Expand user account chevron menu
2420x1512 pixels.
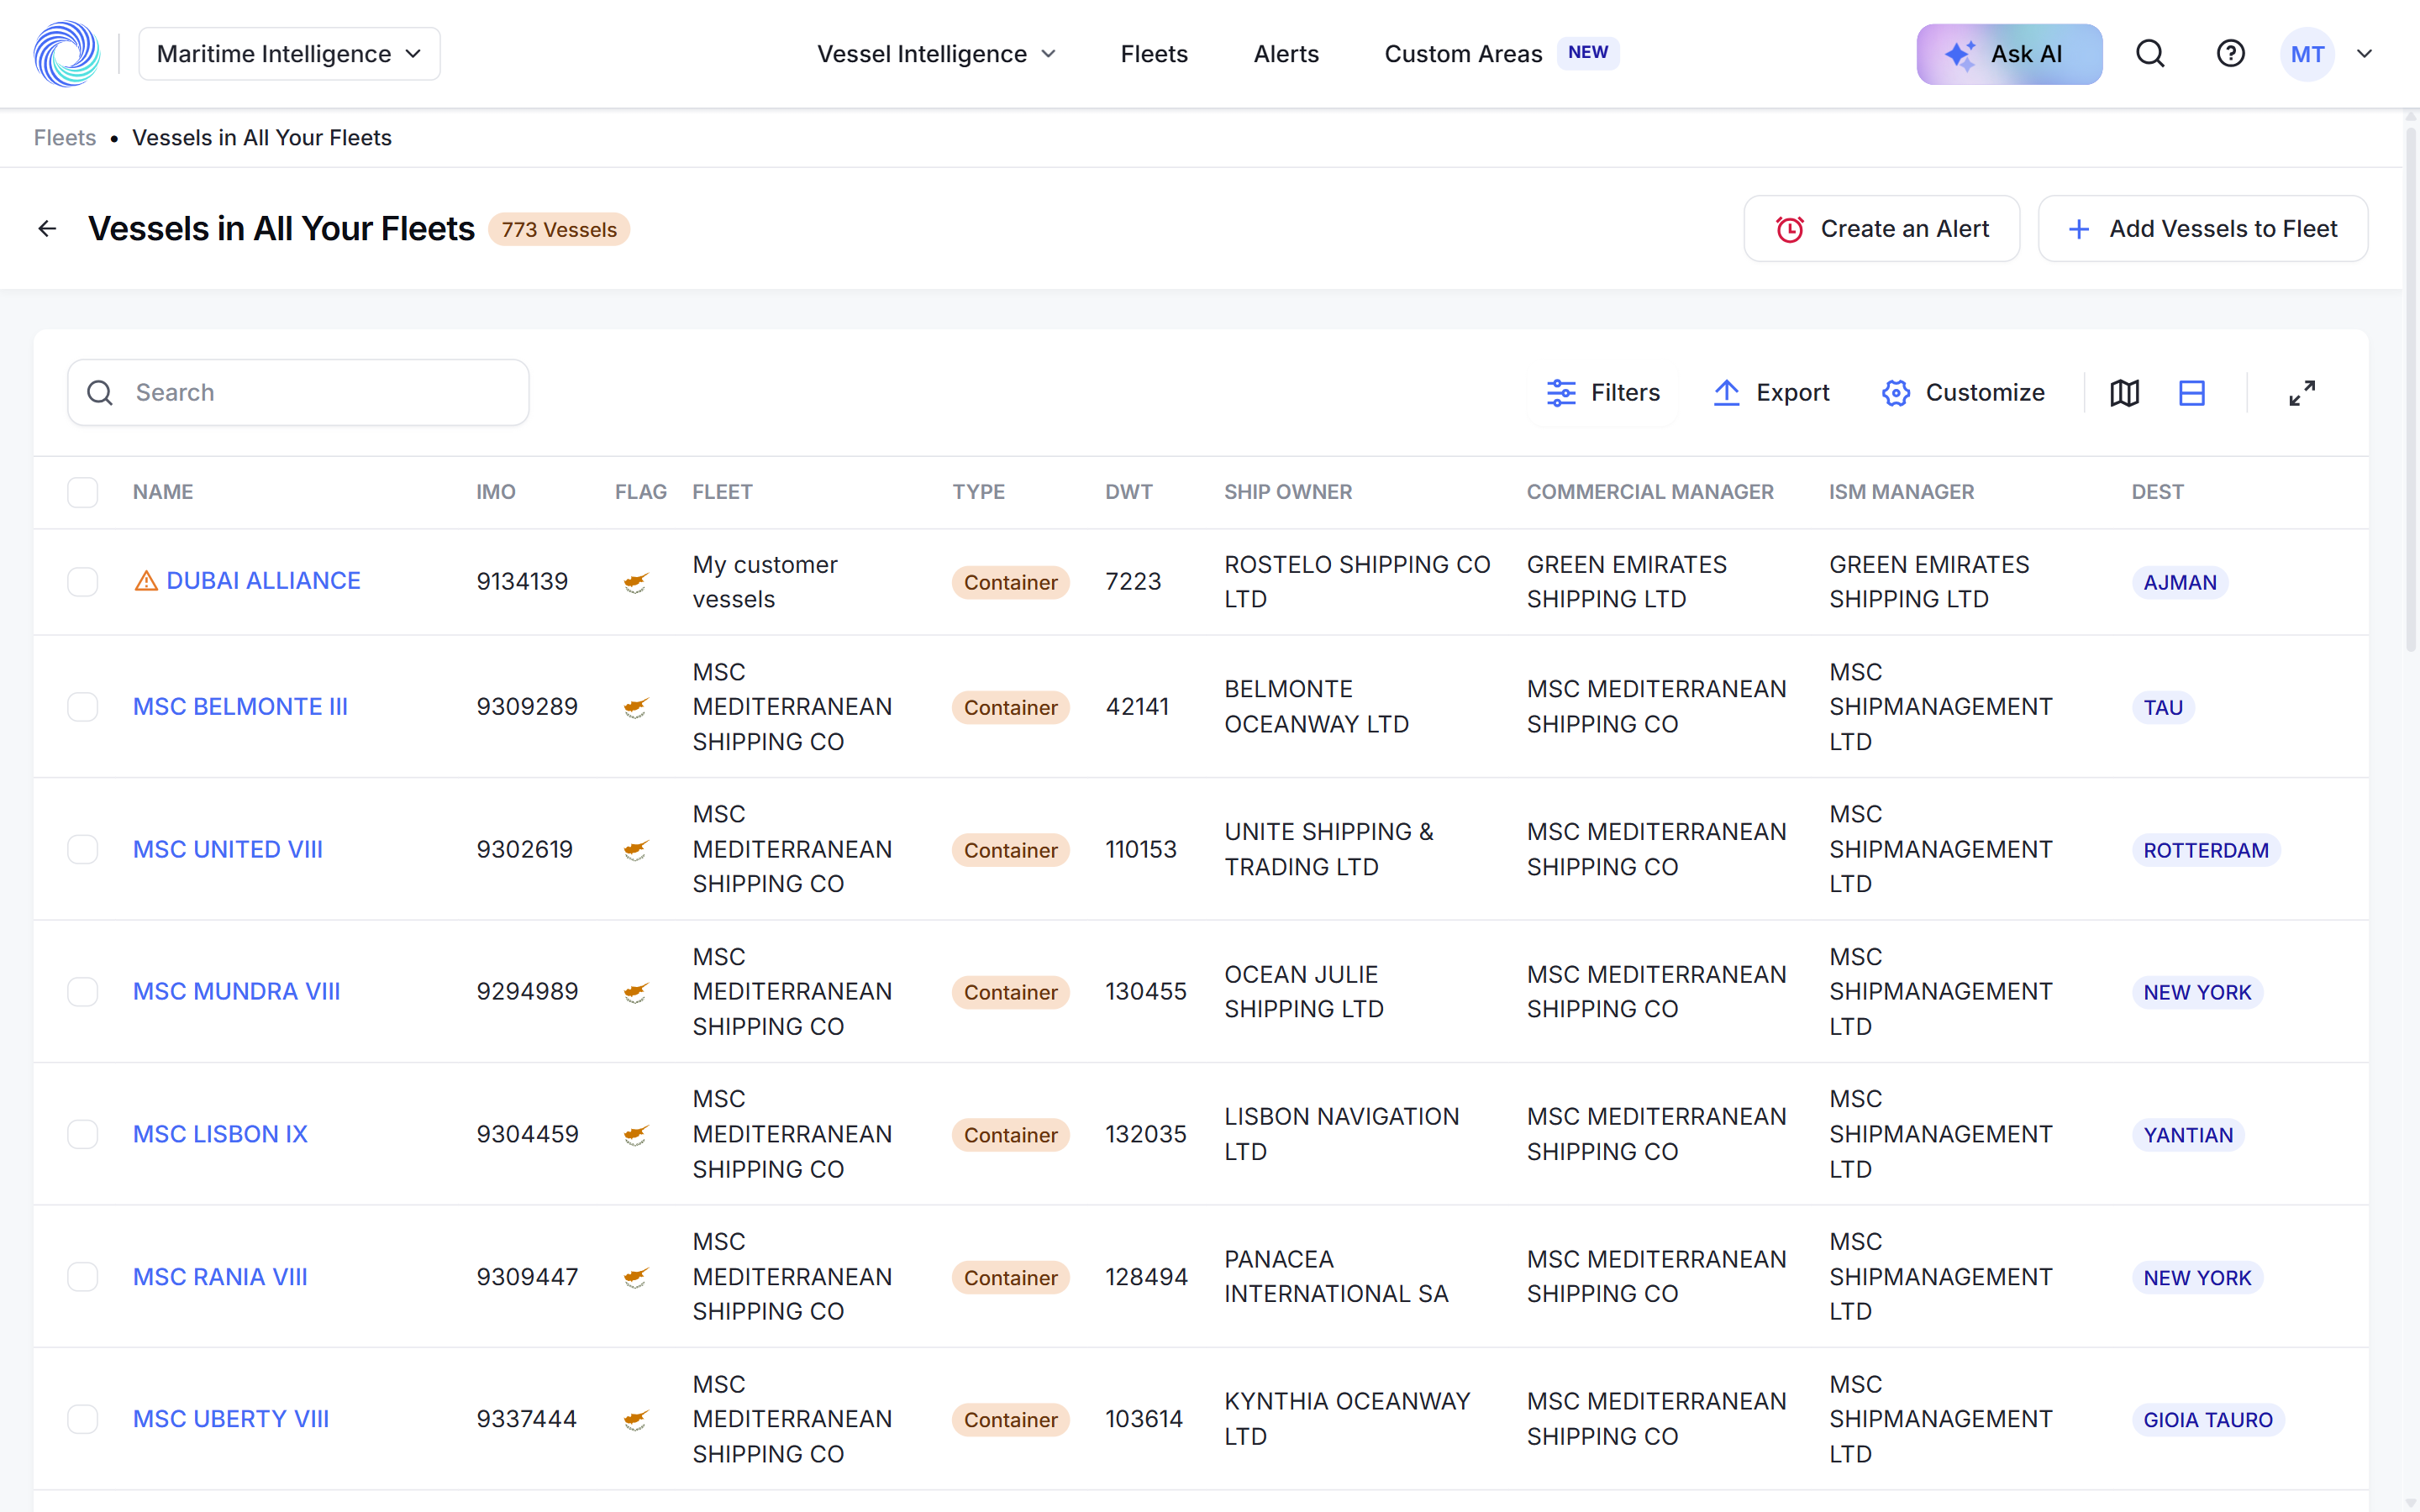click(x=2365, y=54)
